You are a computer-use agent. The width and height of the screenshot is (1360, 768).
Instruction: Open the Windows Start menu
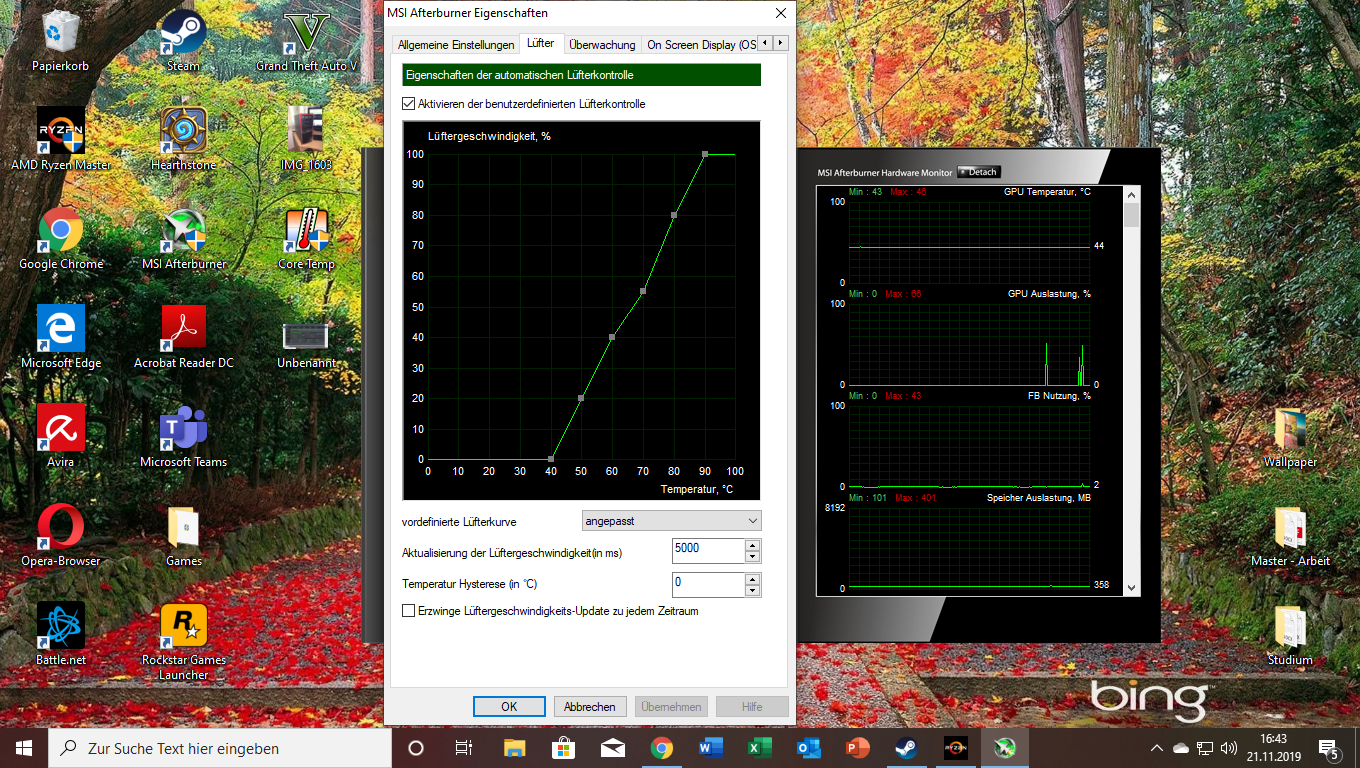click(24, 747)
